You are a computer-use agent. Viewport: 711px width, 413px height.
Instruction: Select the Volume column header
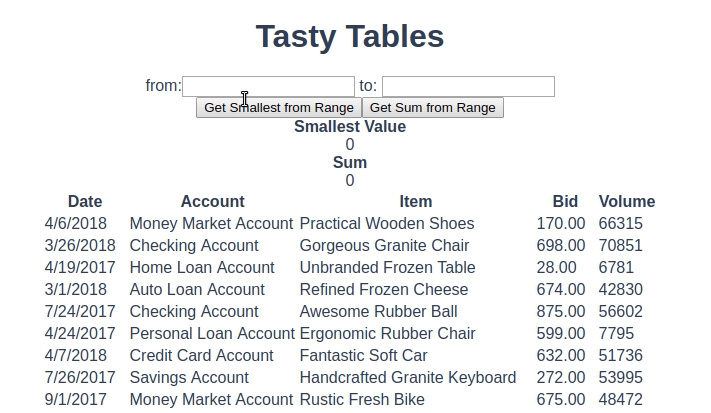click(626, 201)
